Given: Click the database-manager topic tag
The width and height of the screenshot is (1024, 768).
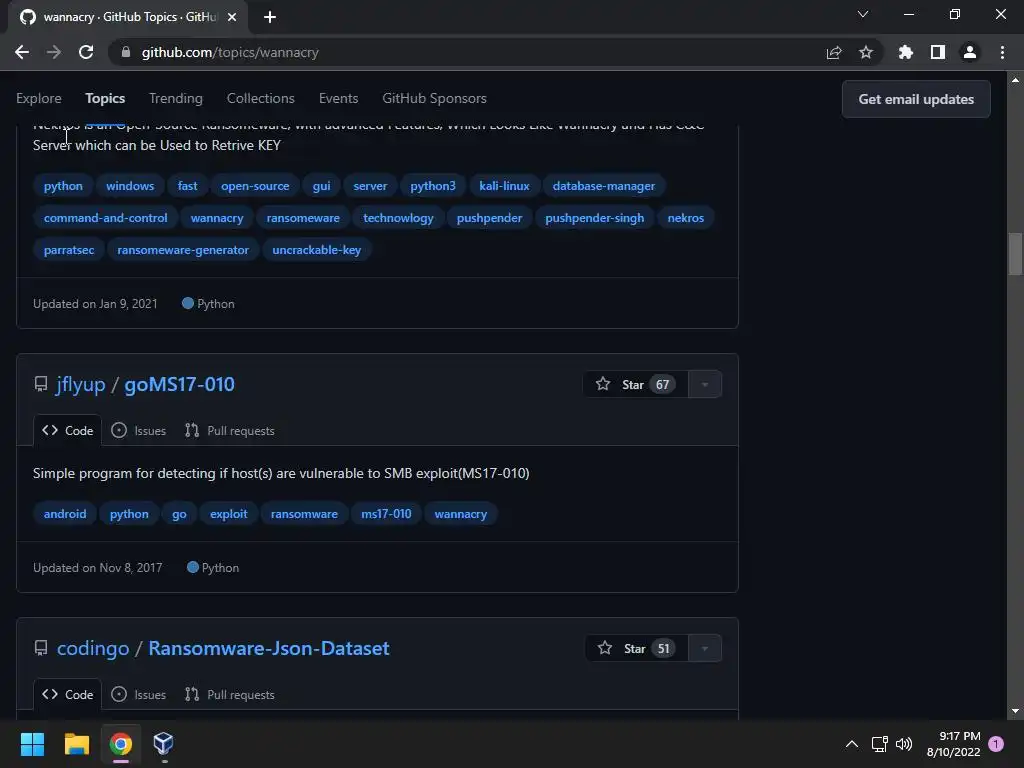Looking at the screenshot, I should coord(603,185).
